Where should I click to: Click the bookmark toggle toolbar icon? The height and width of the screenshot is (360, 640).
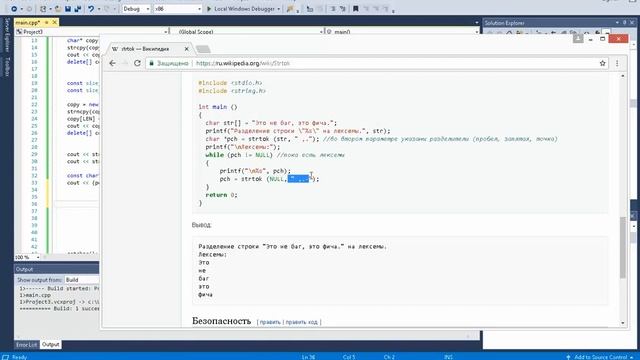[356, 9]
